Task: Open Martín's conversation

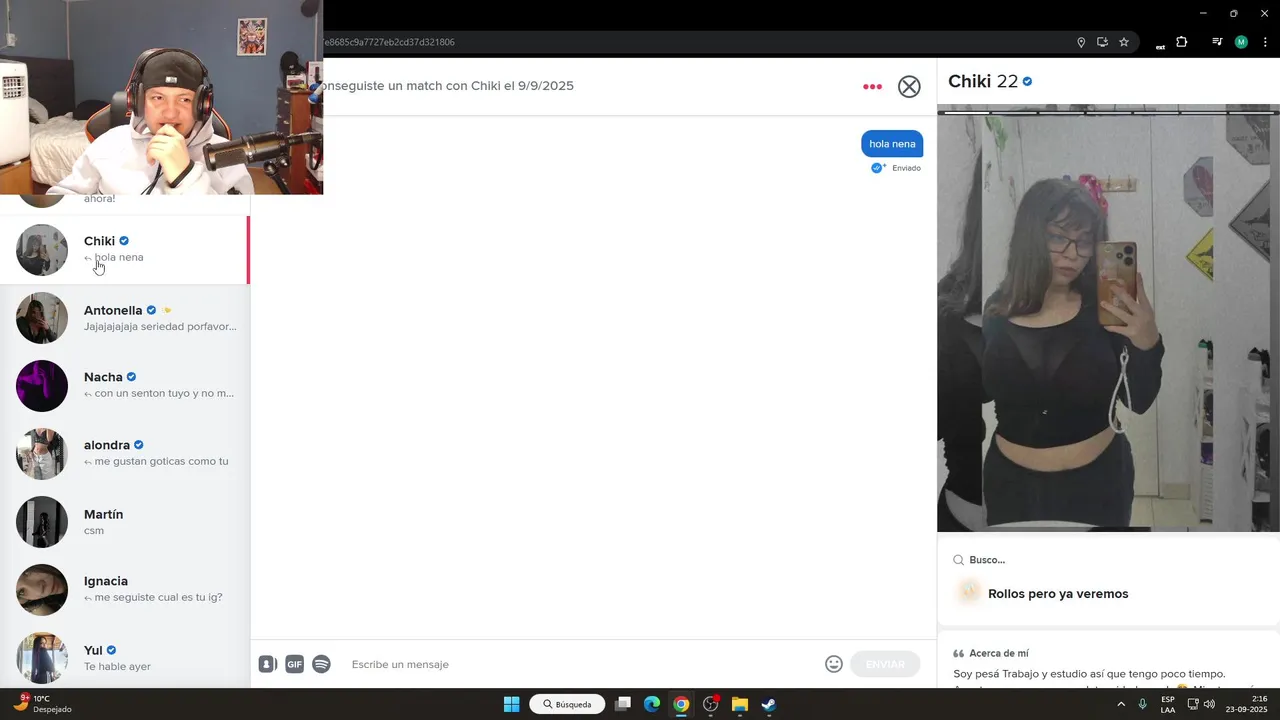Action: pos(124,521)
